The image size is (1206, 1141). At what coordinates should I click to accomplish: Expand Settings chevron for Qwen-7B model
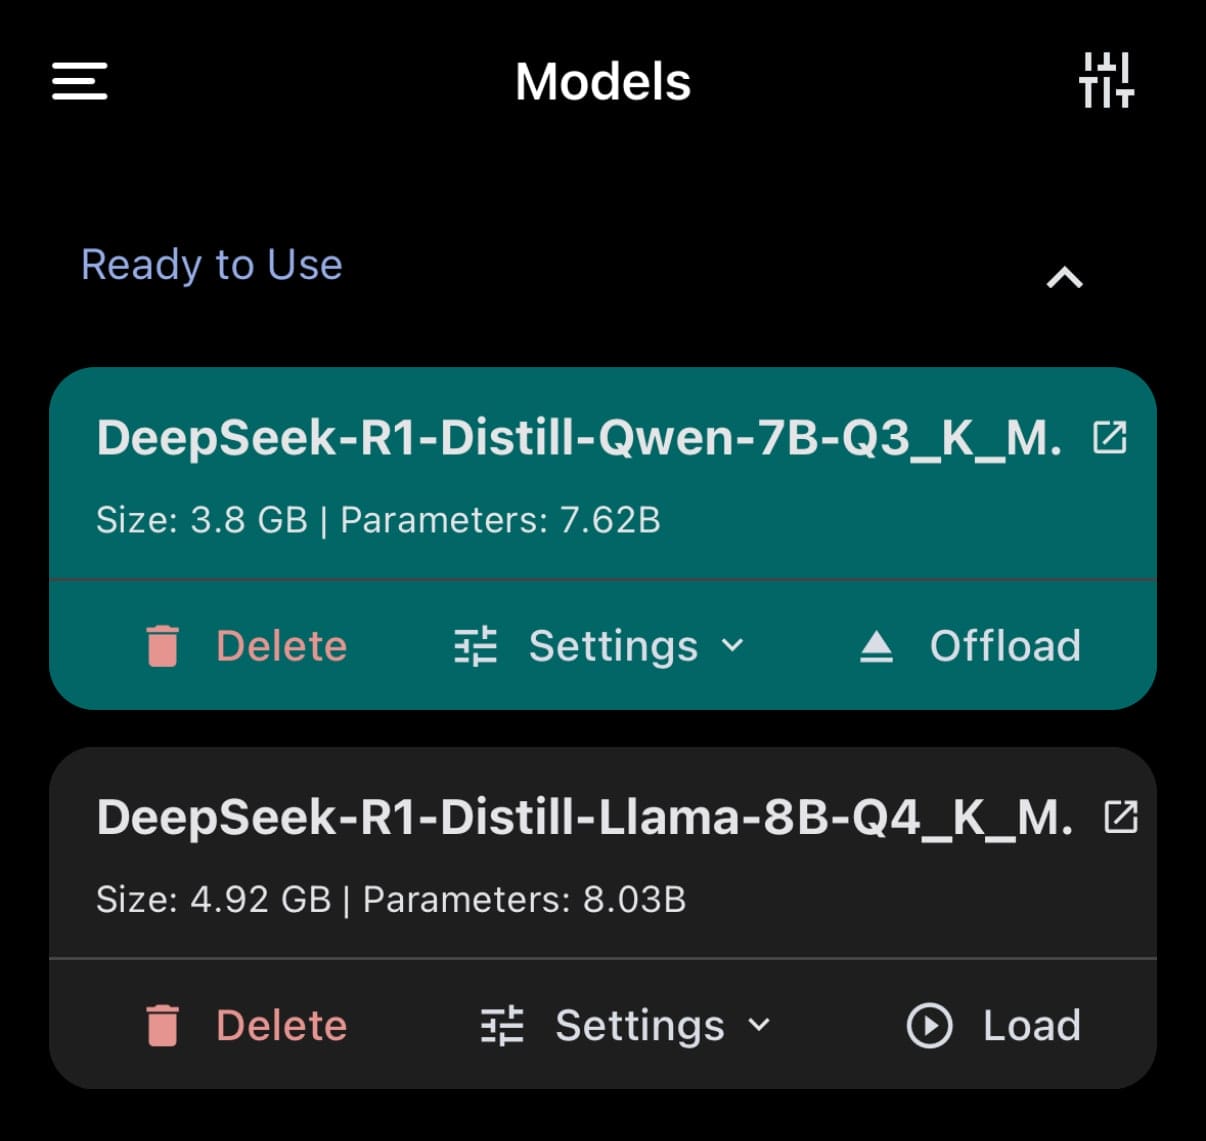coord(733,645)
